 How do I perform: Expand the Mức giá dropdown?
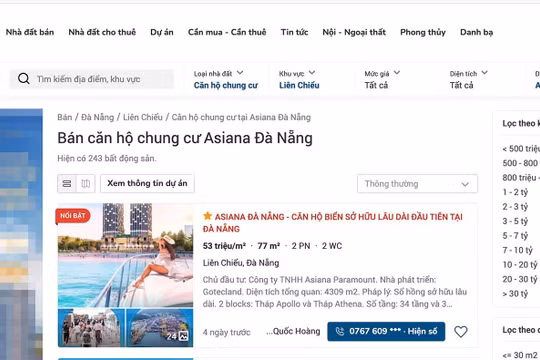pos(382,73)
